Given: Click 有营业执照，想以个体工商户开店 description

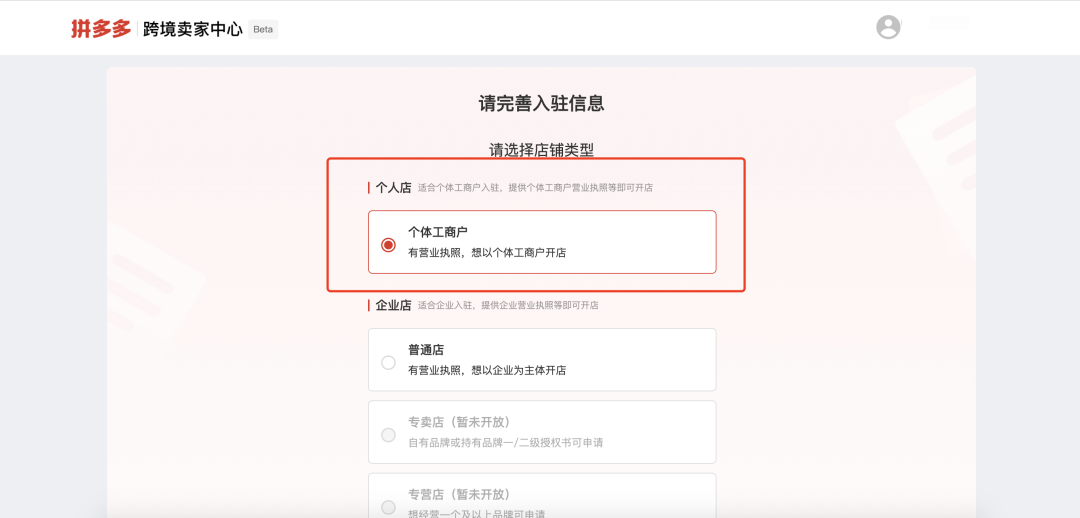Looking at the screenshot, I should 487,253.
